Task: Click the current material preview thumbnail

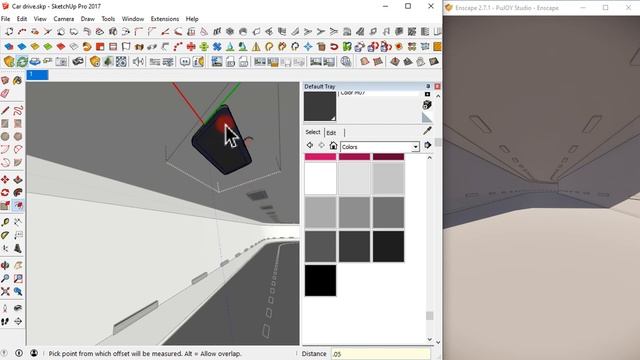Action: 320,106
